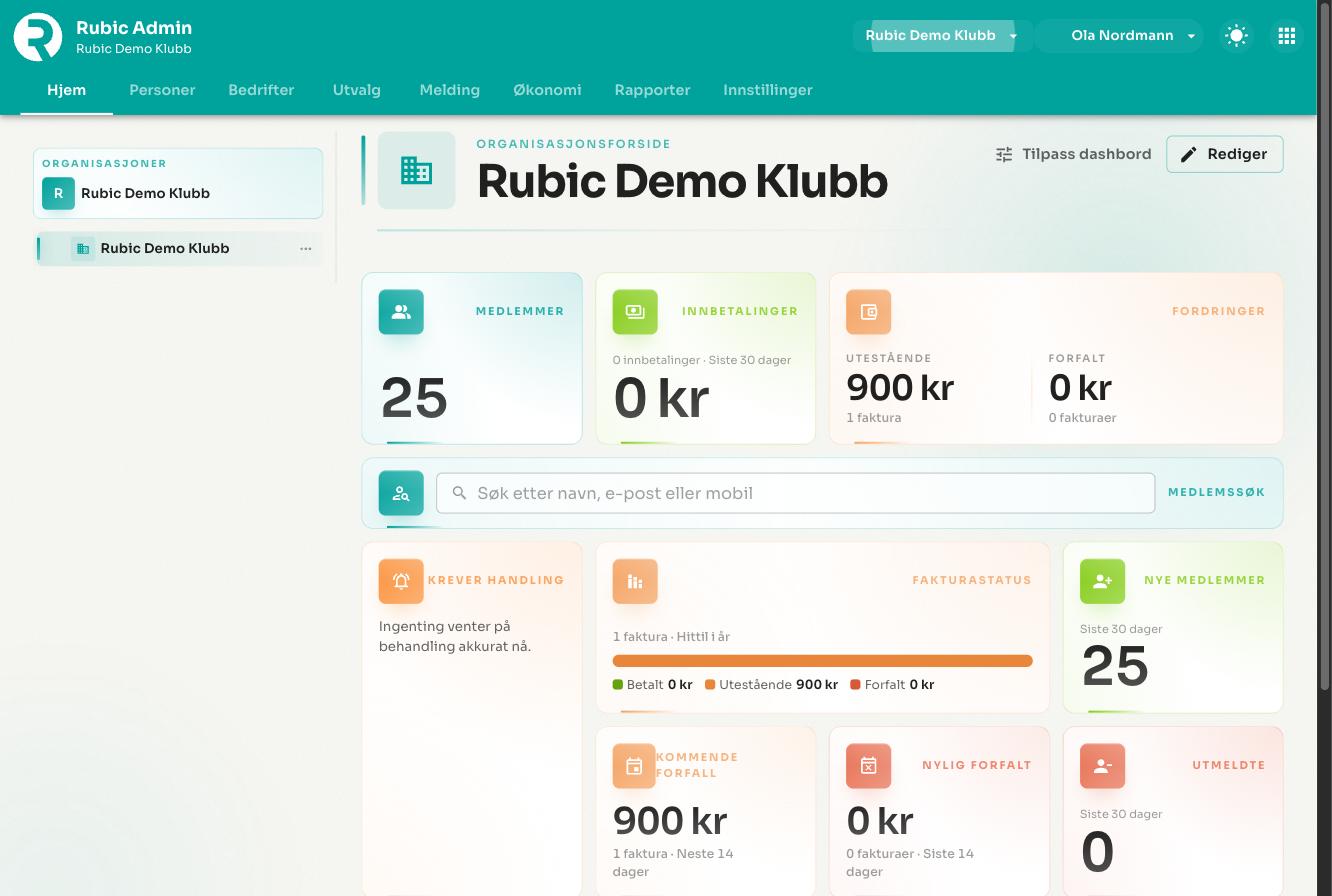Screen dimensions: 1332x896
Task: Click the R avatar in Organisasjoner panel
Action: (58, 194)
